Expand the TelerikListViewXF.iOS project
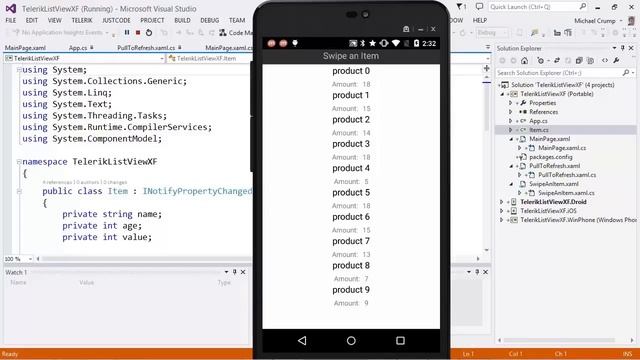Image resolution: width=640 pixels, height=360 pixels. click(x=502, y=211)
